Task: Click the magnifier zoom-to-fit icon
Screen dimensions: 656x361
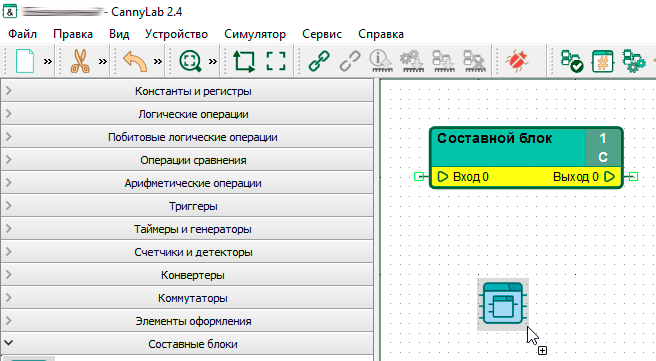Action: [190, 61]
